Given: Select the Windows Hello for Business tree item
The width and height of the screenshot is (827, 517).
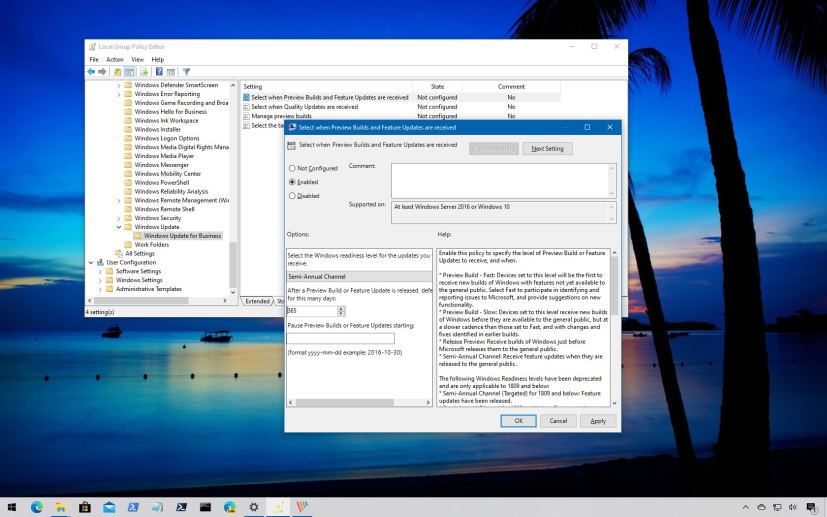Looking at the screenshot, I should point(170,112).
